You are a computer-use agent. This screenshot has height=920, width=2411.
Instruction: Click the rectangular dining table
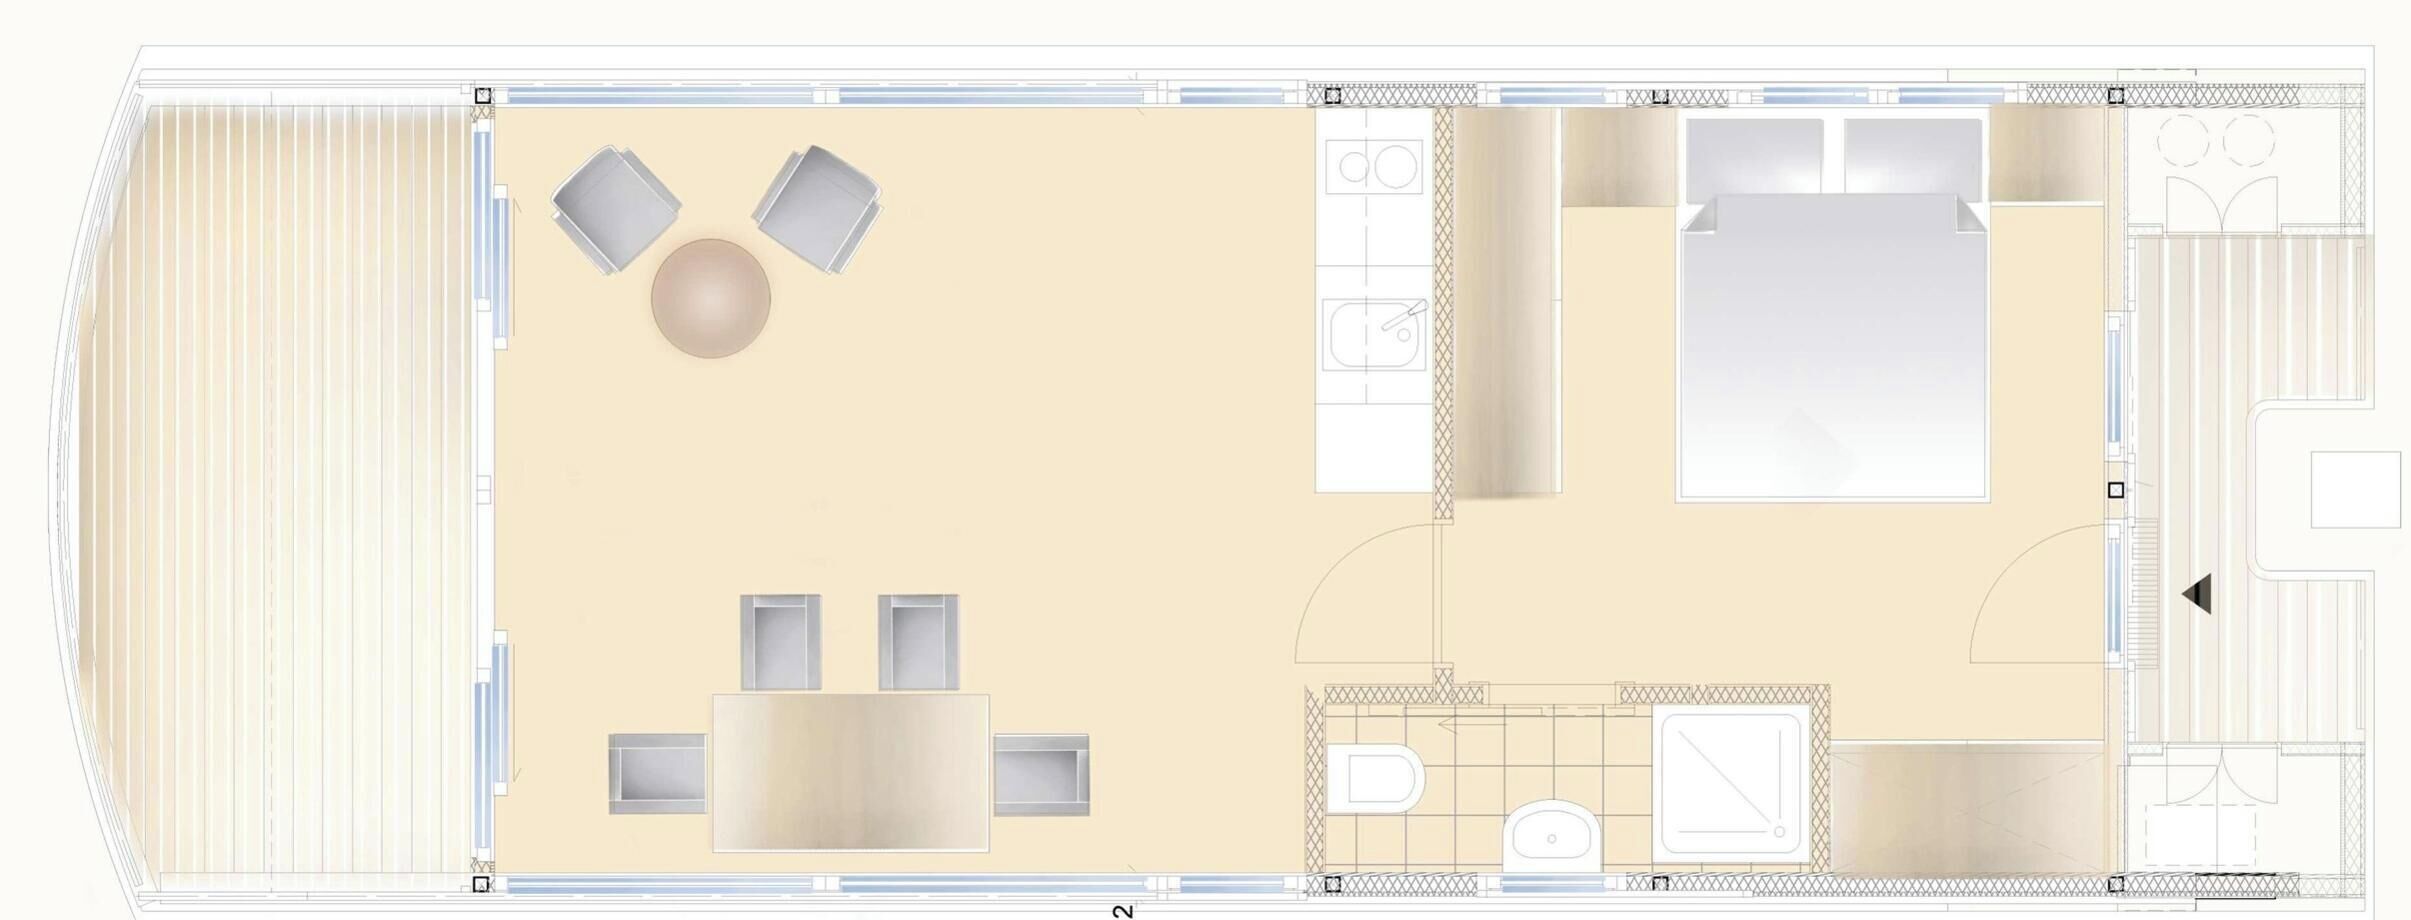[x=851, y=773]
